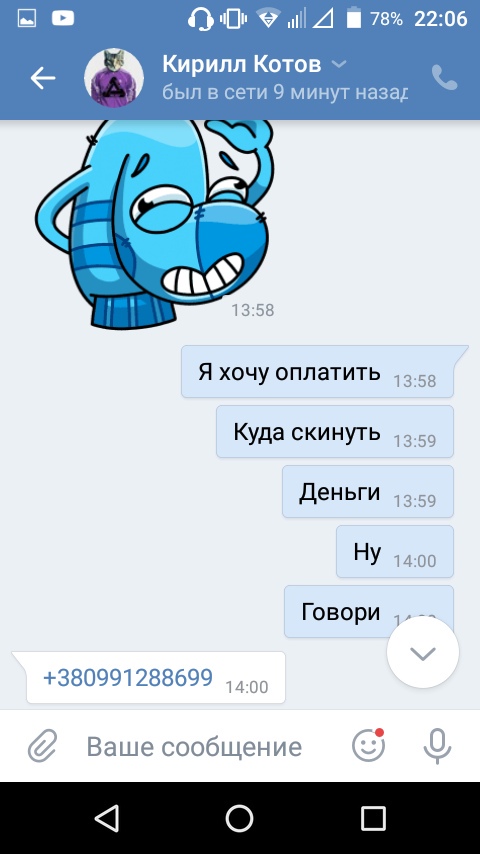The image size is (480, 854).
Task: Tap the Говори message bubble
Action: 369,611
